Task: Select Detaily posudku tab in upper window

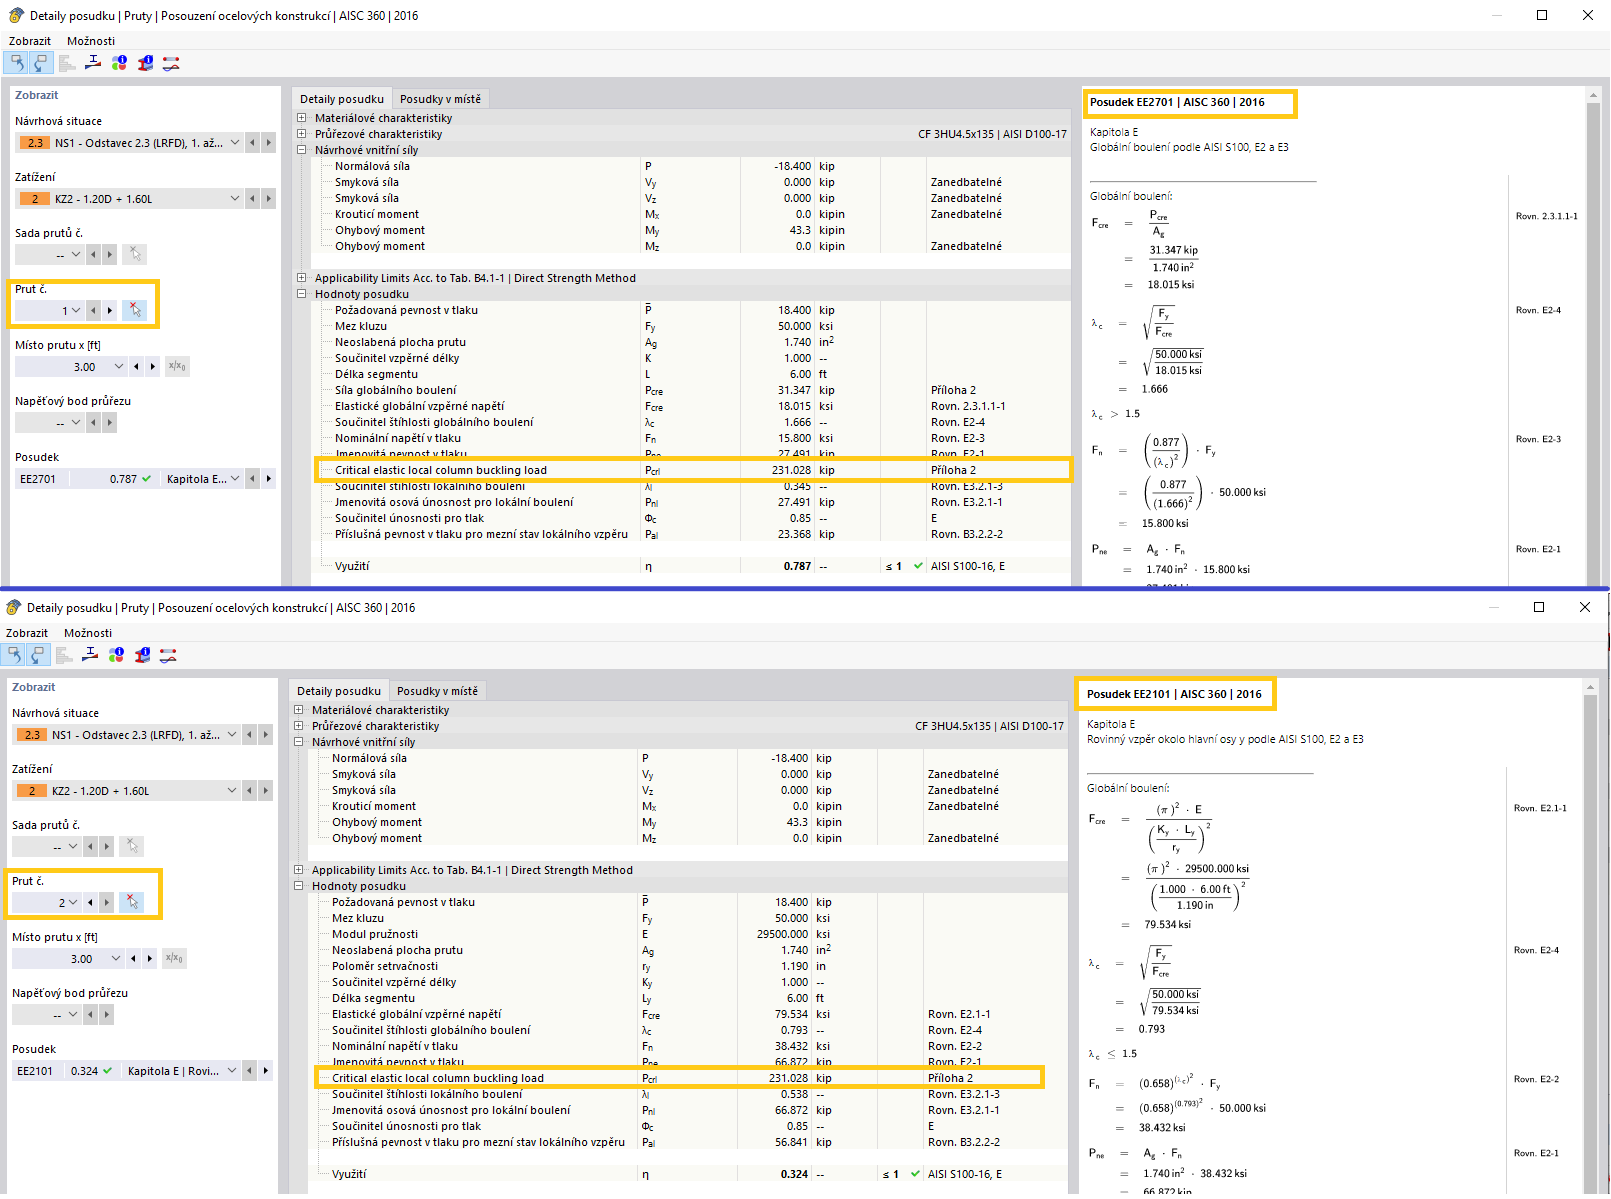Action: click(342, 99)
